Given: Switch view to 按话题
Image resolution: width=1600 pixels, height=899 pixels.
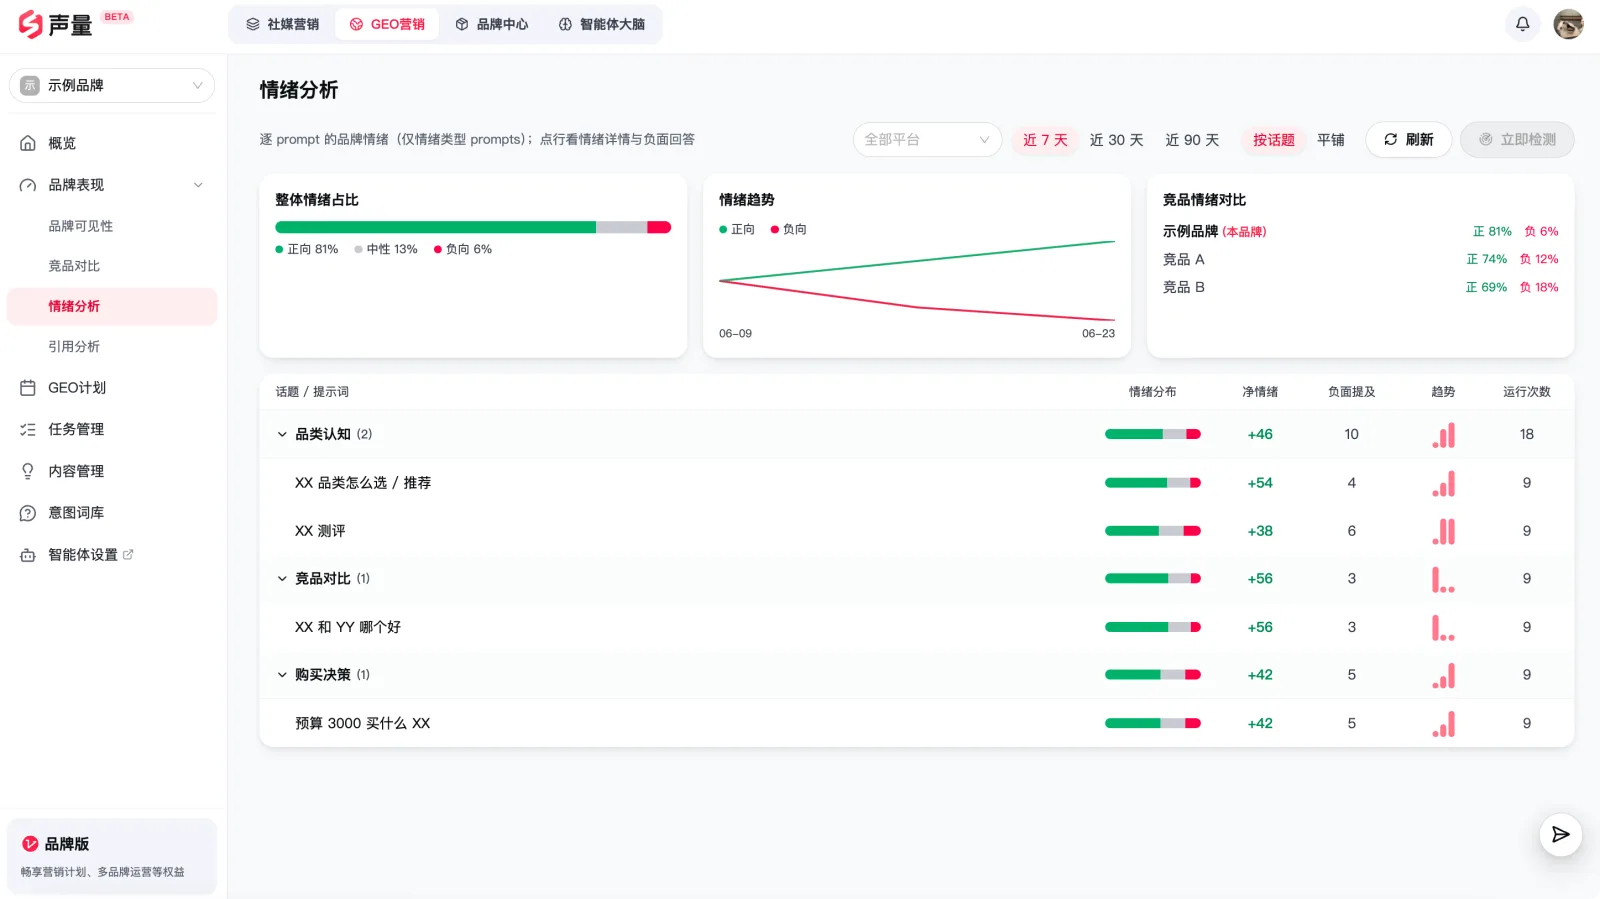Looking at the screenshot, I should [1273, 140].
